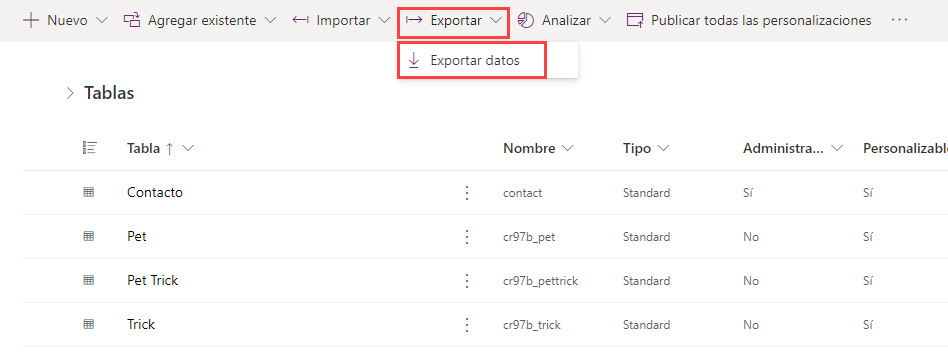Open the Nuevo plus icon

pyautogui.click(x=31, y=21)
